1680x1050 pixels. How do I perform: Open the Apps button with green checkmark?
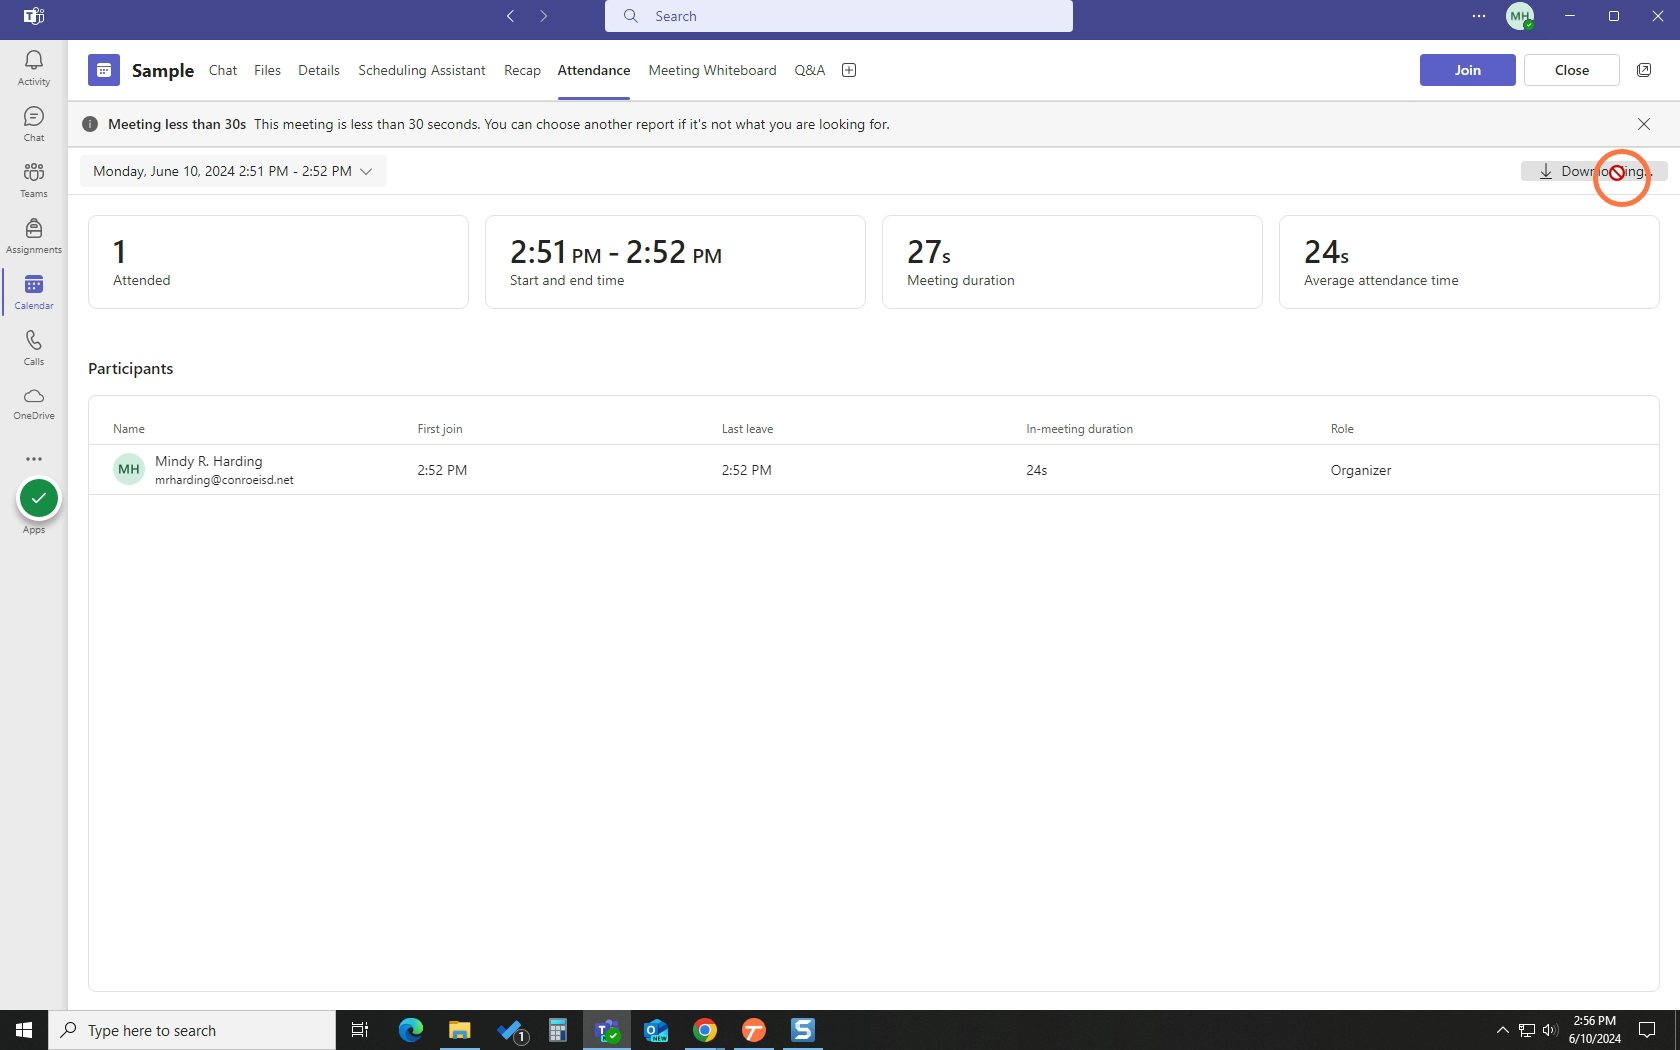39,499
